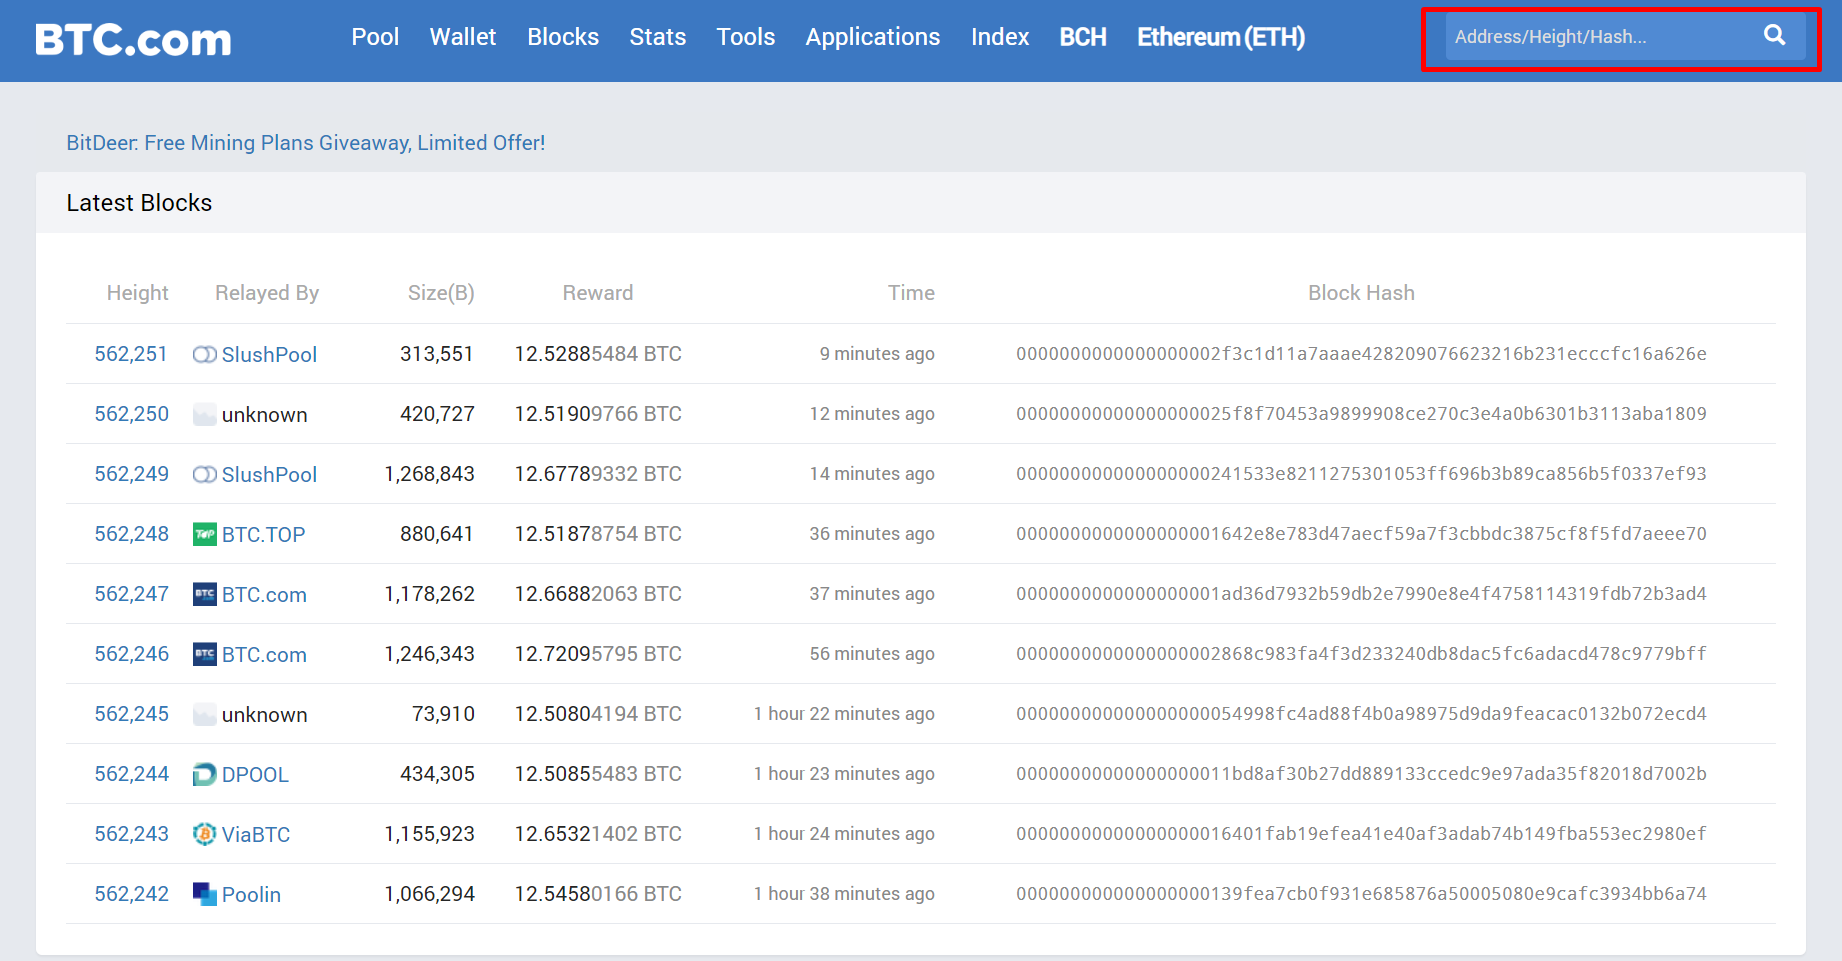
Task: Click block hash ending in 18d7002b
Action: 1361,774
